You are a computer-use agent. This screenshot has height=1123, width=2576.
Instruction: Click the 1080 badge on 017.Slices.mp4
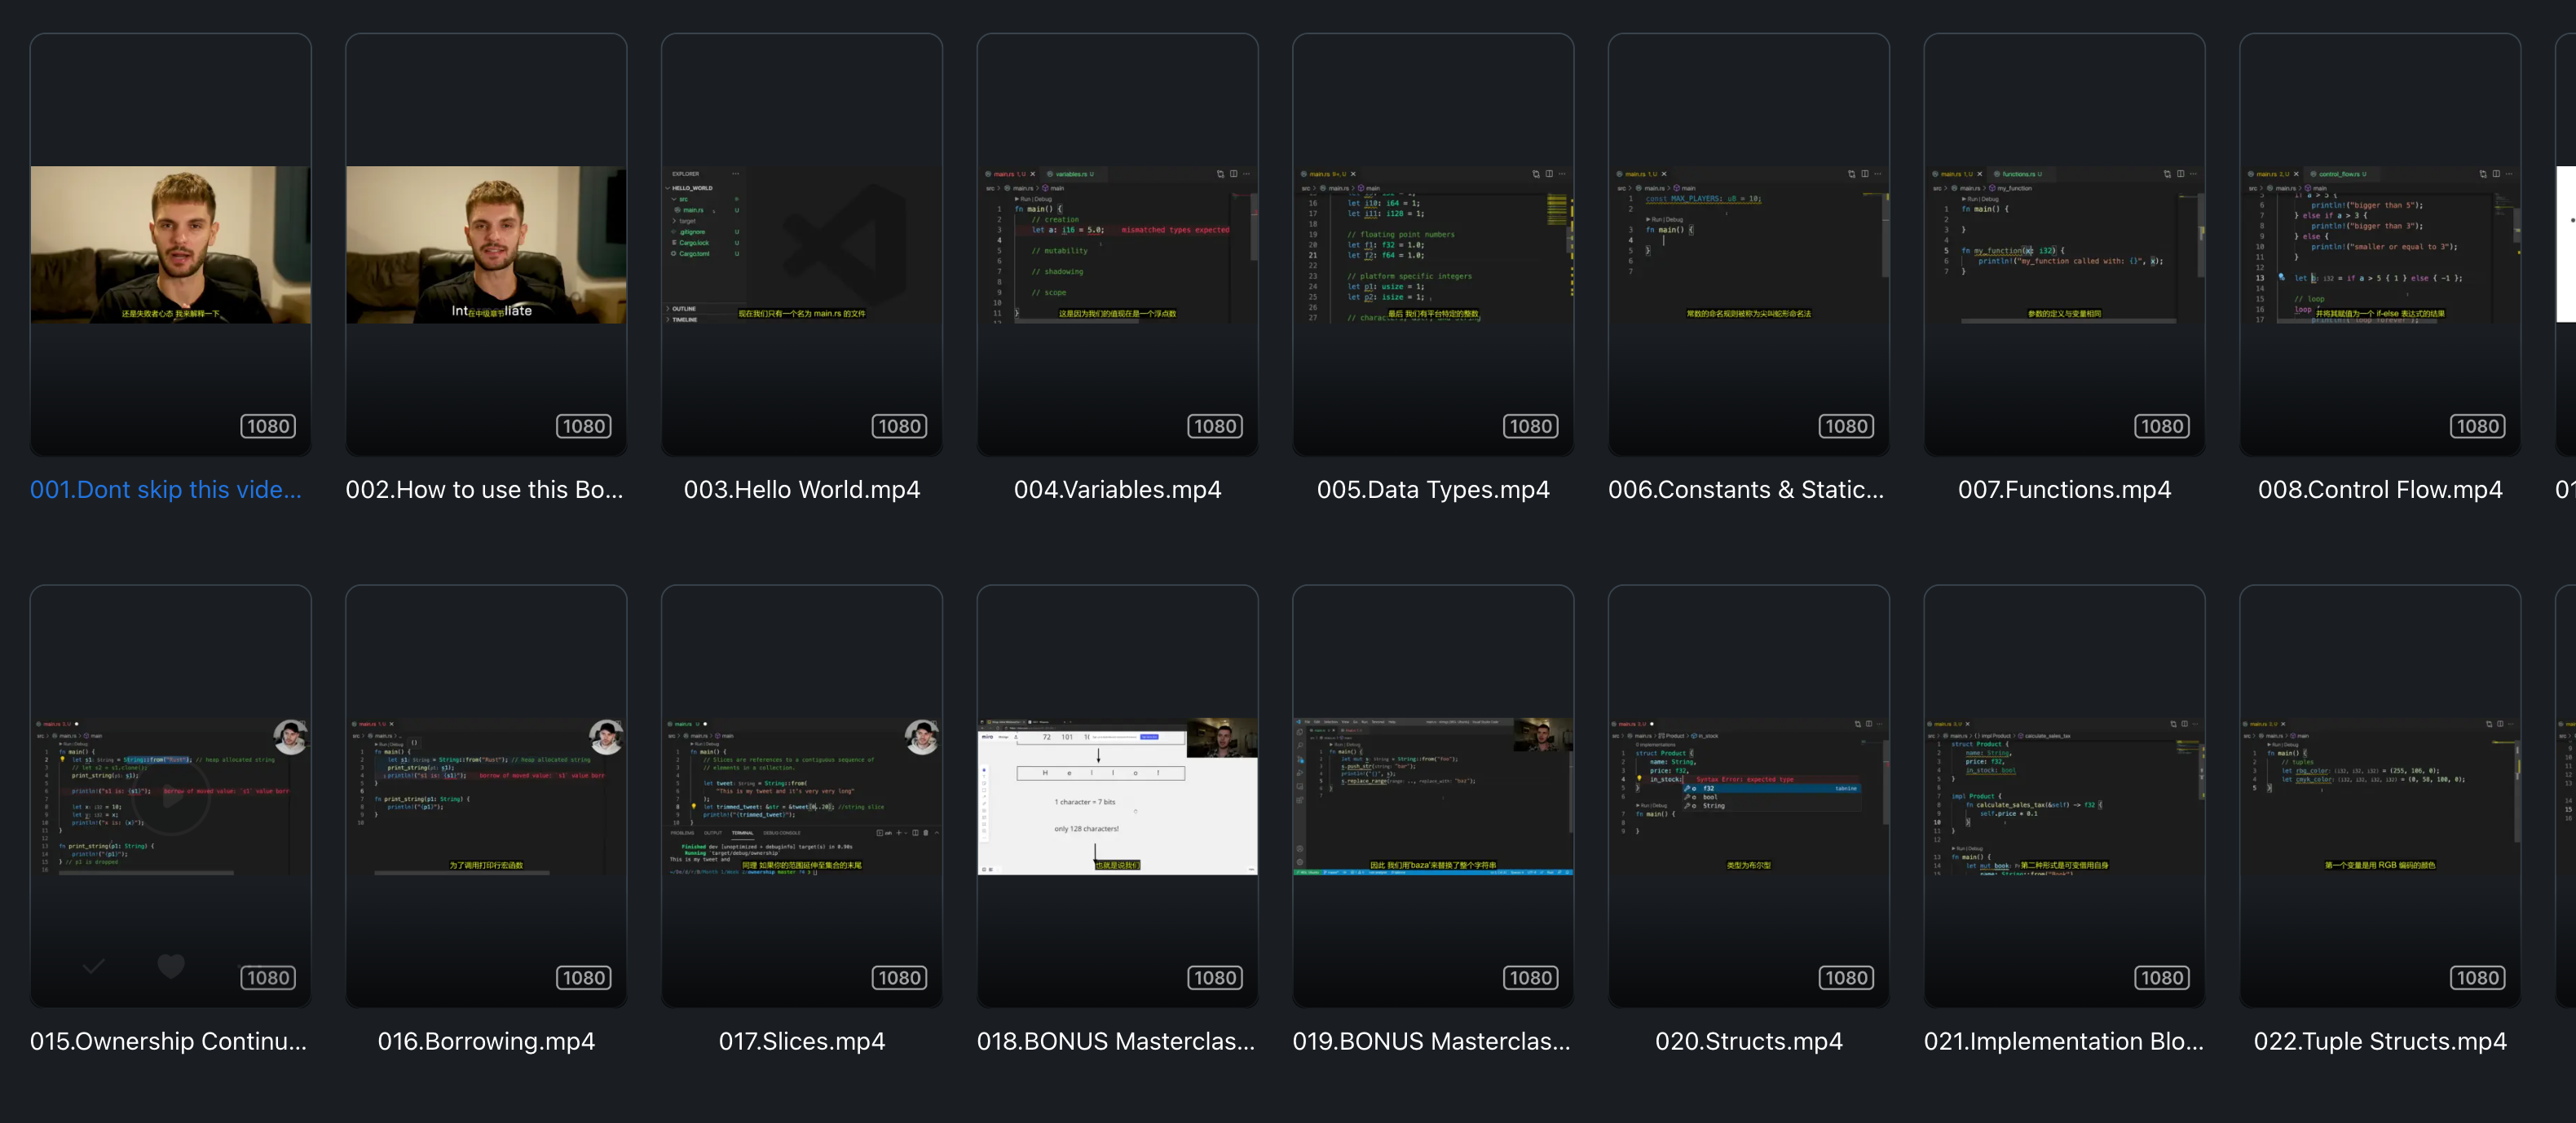pos(899,977)
